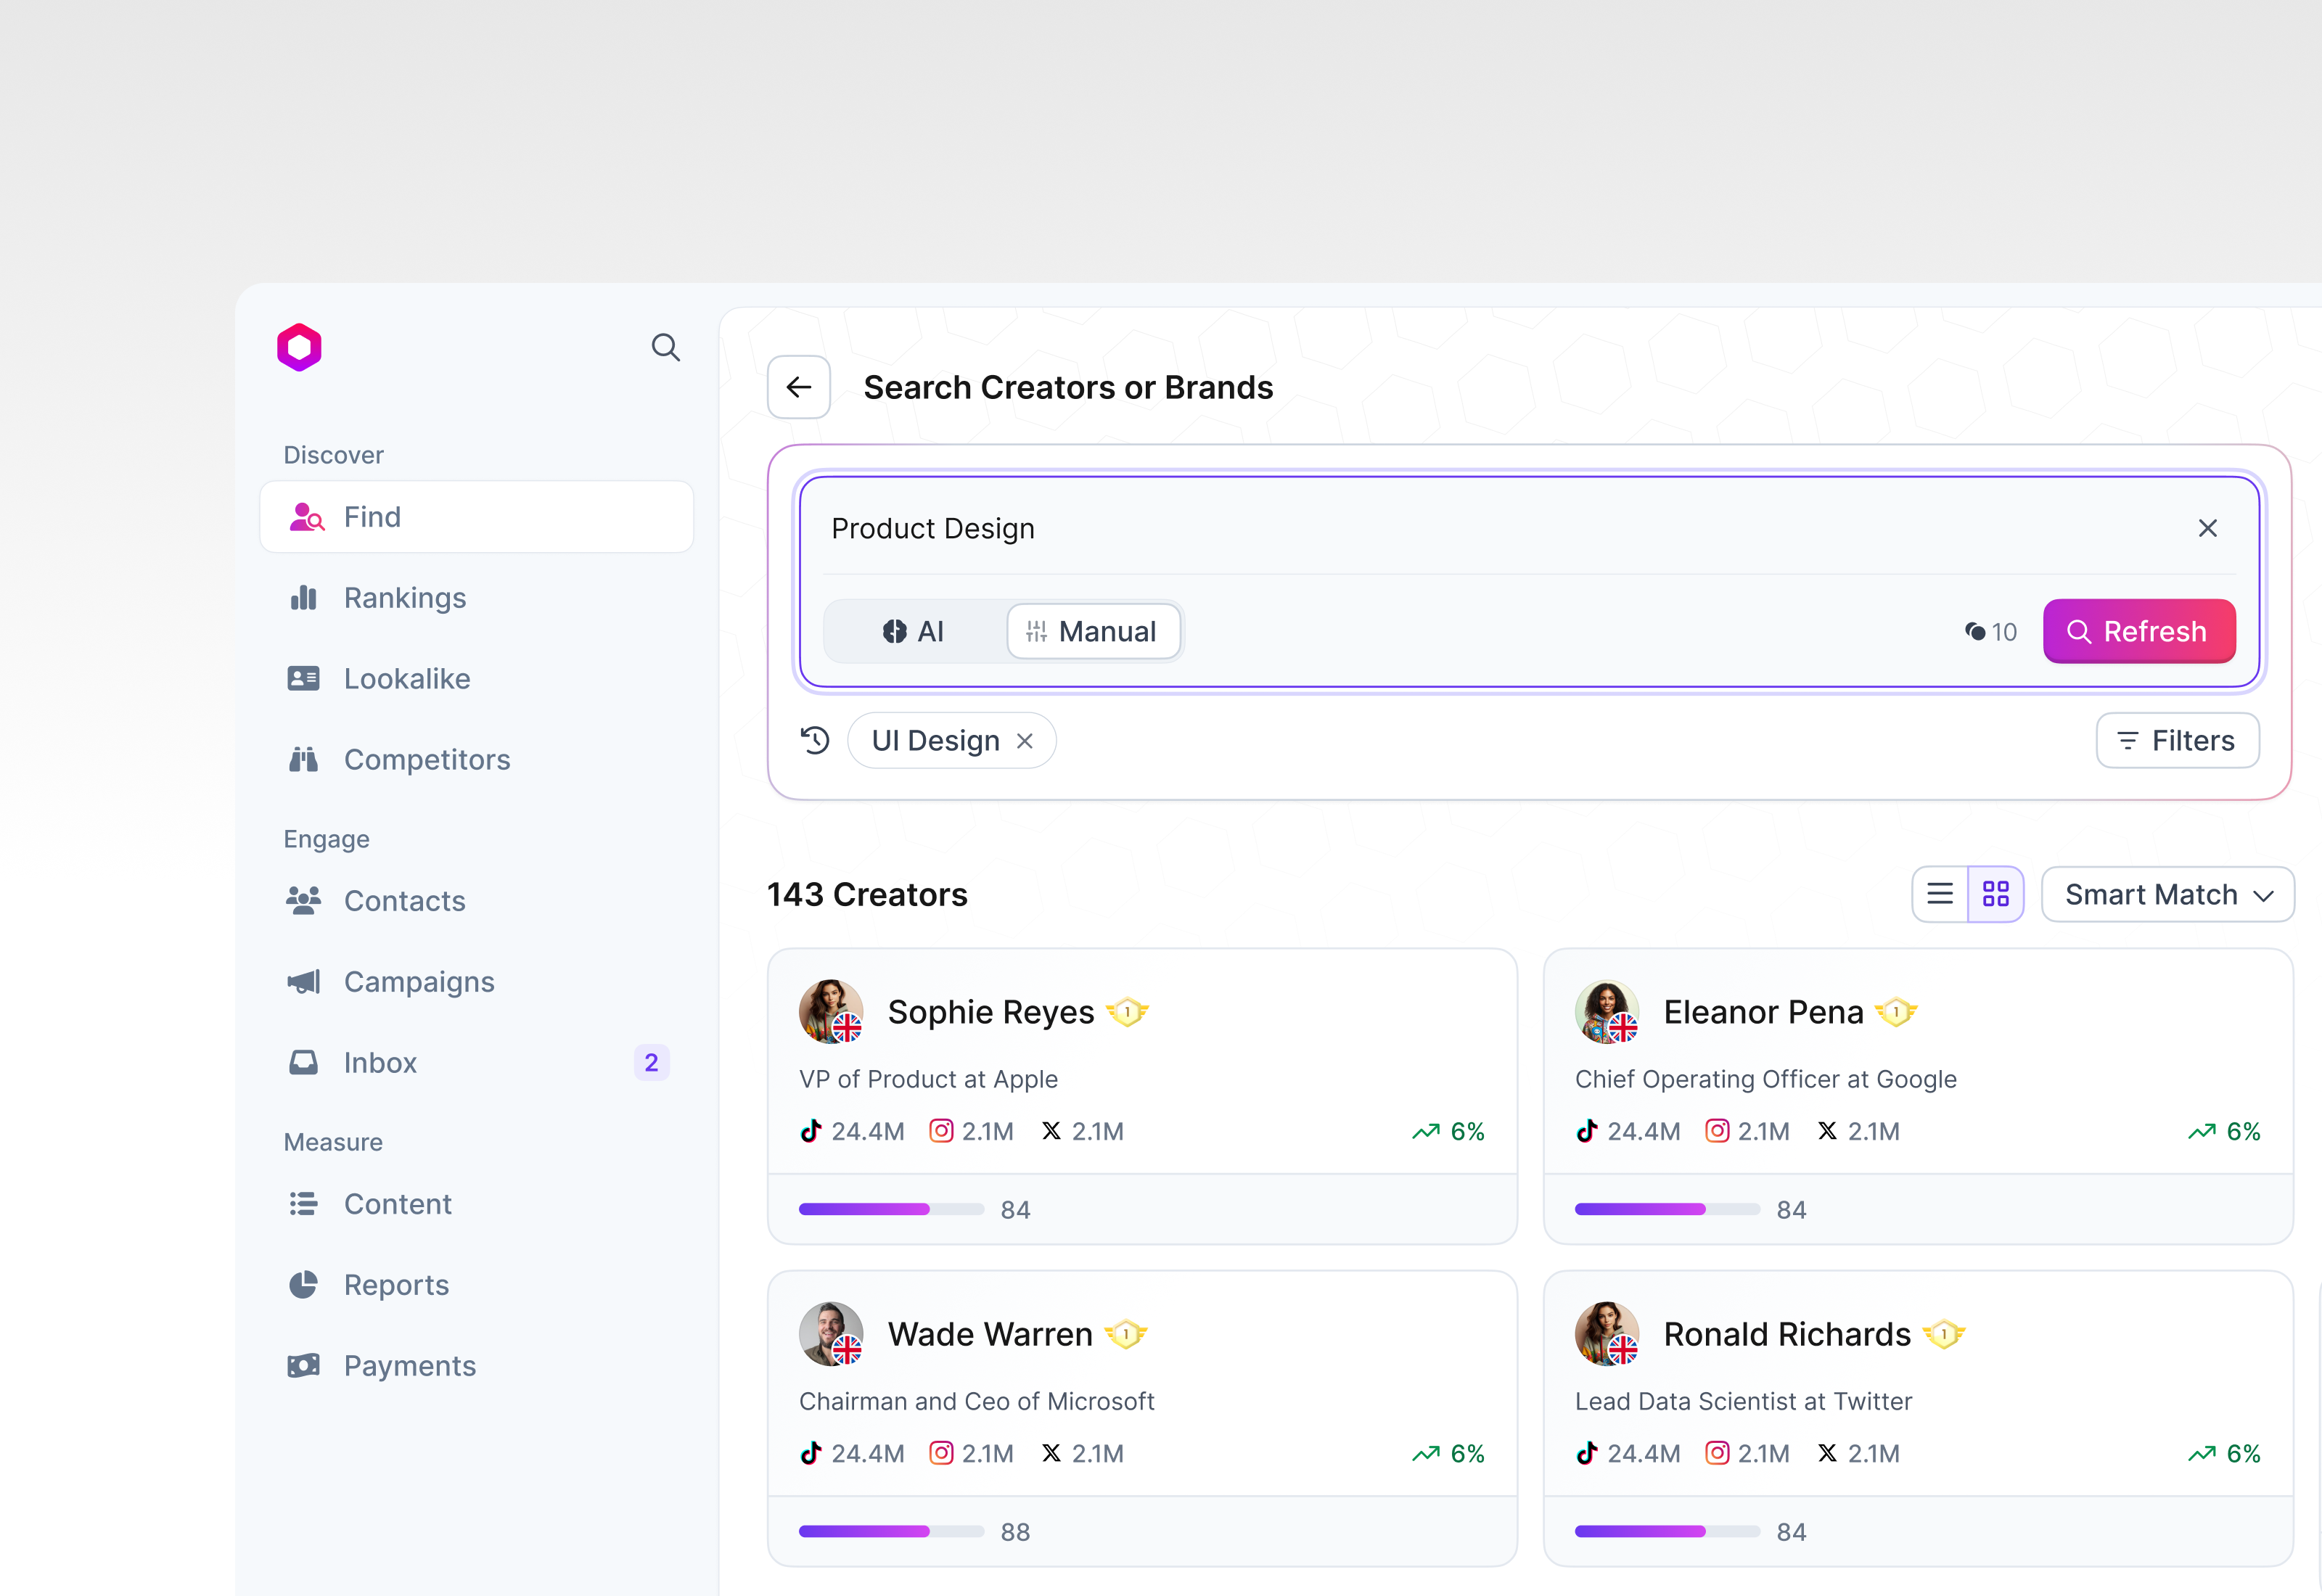Open the Smart Match sorting dropdown
Viewport: 2322px width, 1596px height.
pyautogui.click(x=2167, y=894)
